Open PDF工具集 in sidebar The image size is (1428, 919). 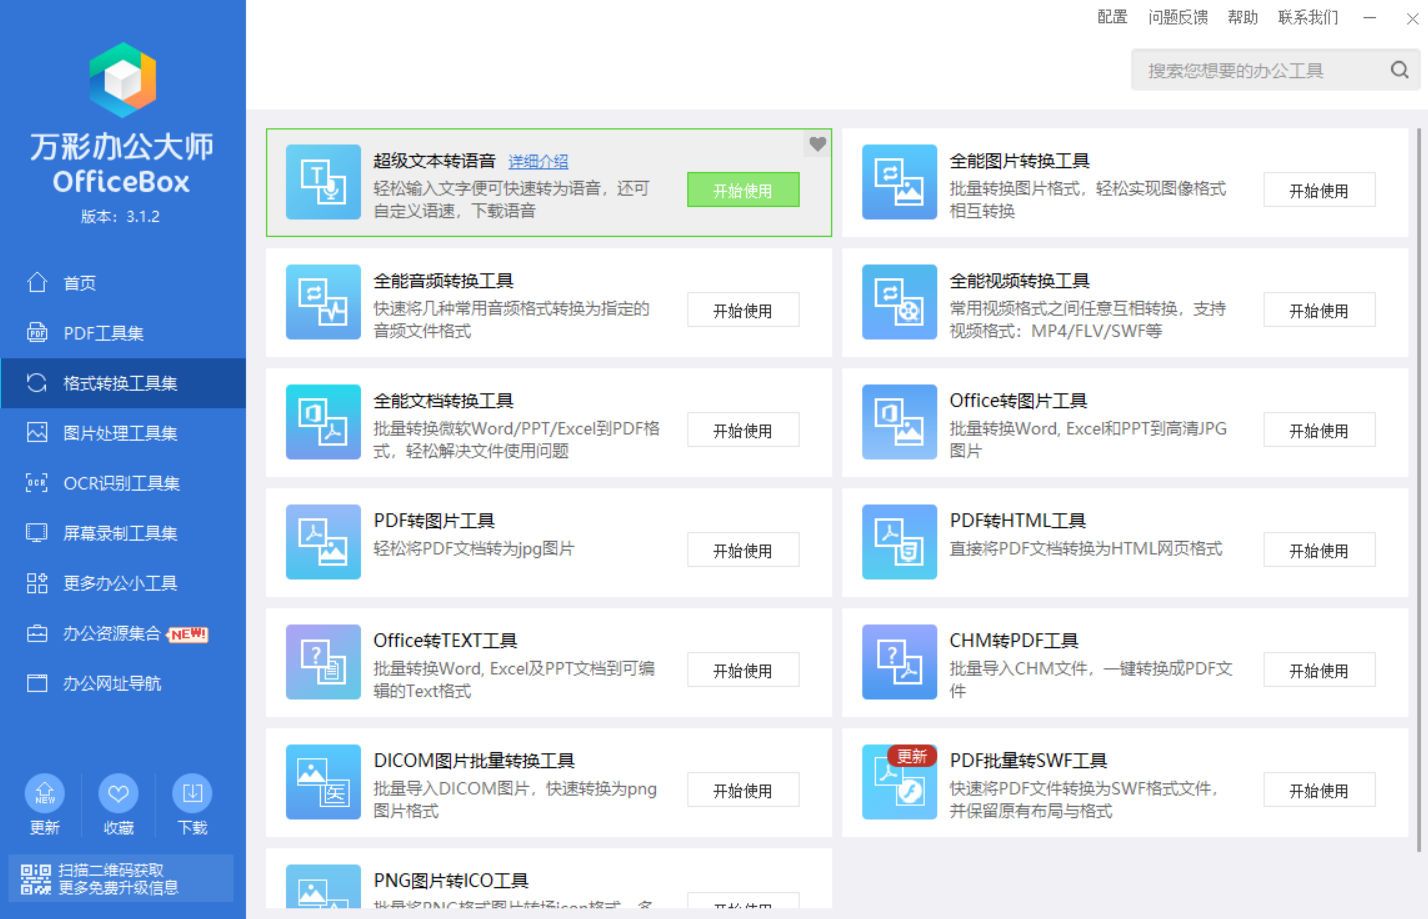(123, 333)
